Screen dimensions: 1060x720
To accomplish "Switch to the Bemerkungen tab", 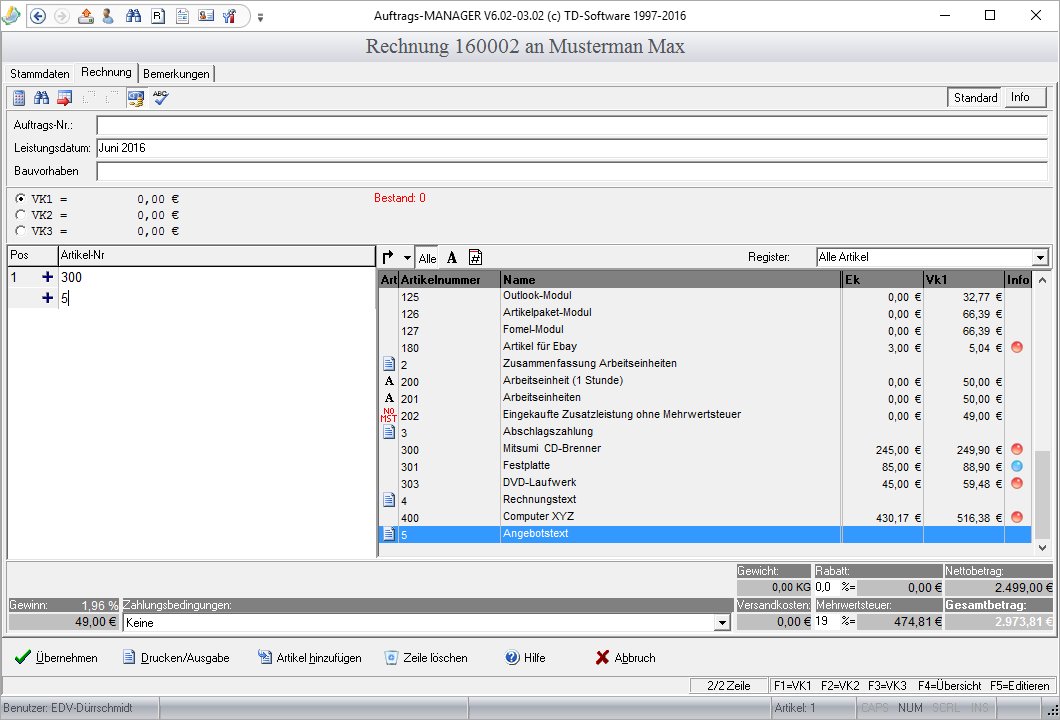I will [176, 74].
